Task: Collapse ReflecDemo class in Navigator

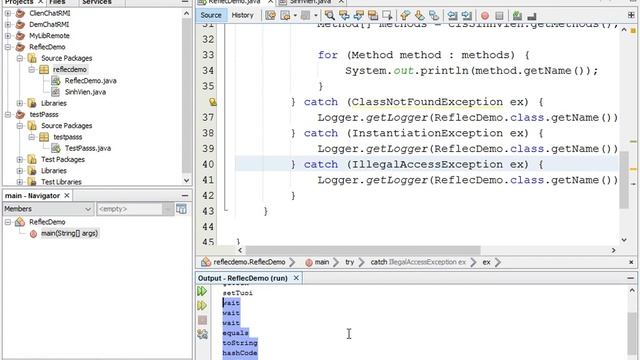Action: pyautogui.click(x=8, y=222)
